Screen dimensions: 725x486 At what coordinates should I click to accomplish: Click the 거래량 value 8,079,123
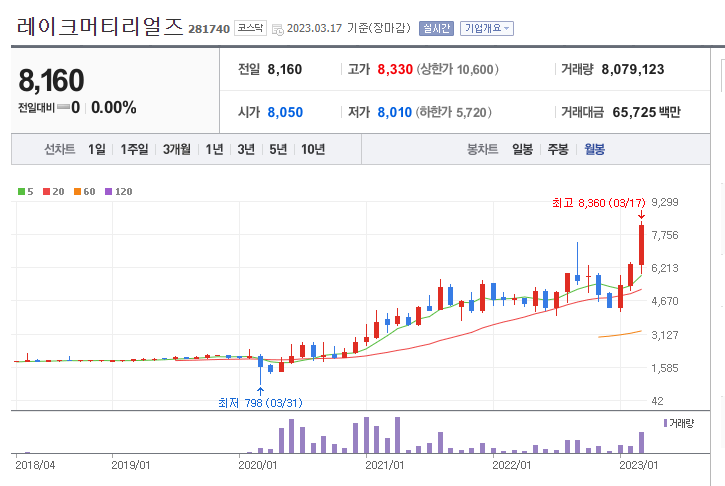click(x=633, y=69)
